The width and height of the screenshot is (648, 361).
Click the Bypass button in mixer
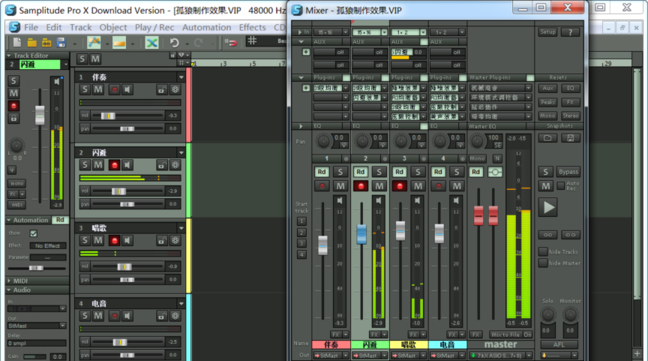tap(568, 172)
